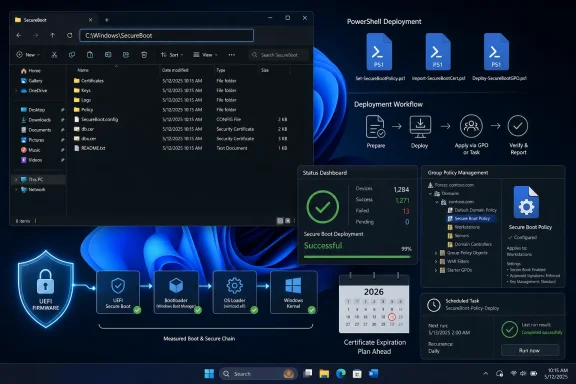The width and height of the screenshot is (576, 384).
Task: Go back in the SecureBoot Explorer window
Action: [x=19, y=35]
